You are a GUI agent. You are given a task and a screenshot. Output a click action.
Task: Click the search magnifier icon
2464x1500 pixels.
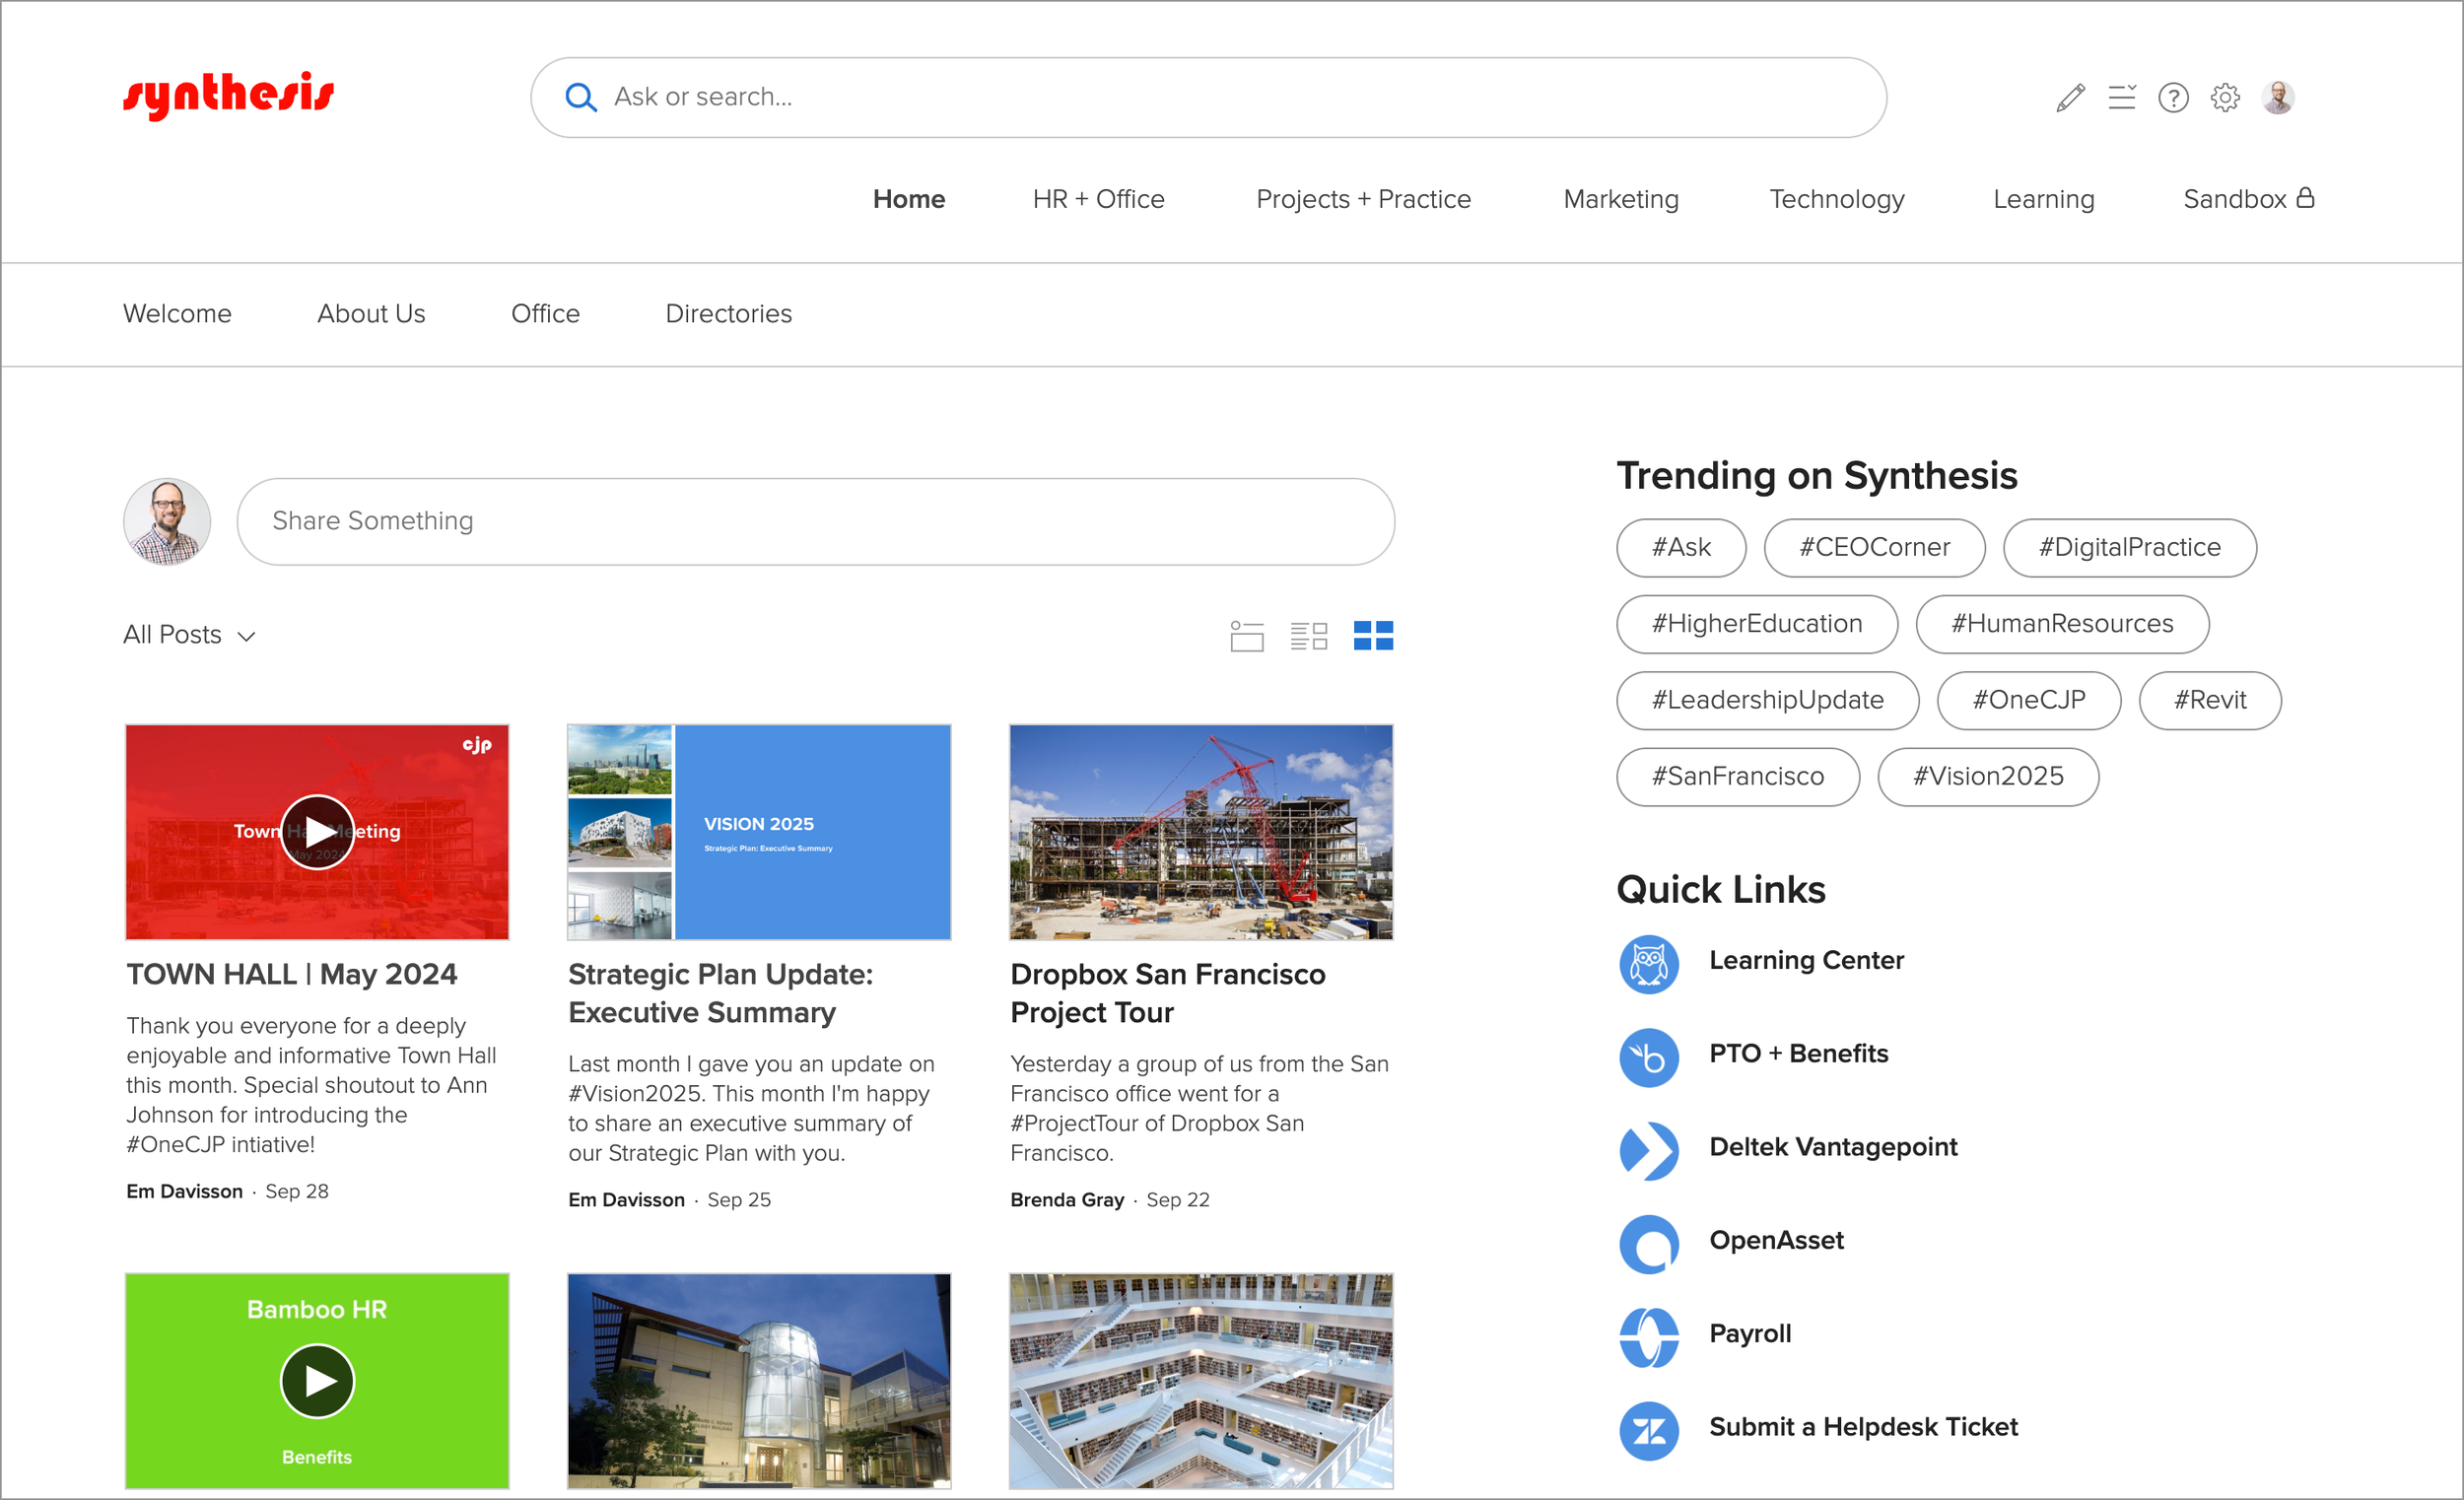tap(581, 97)
